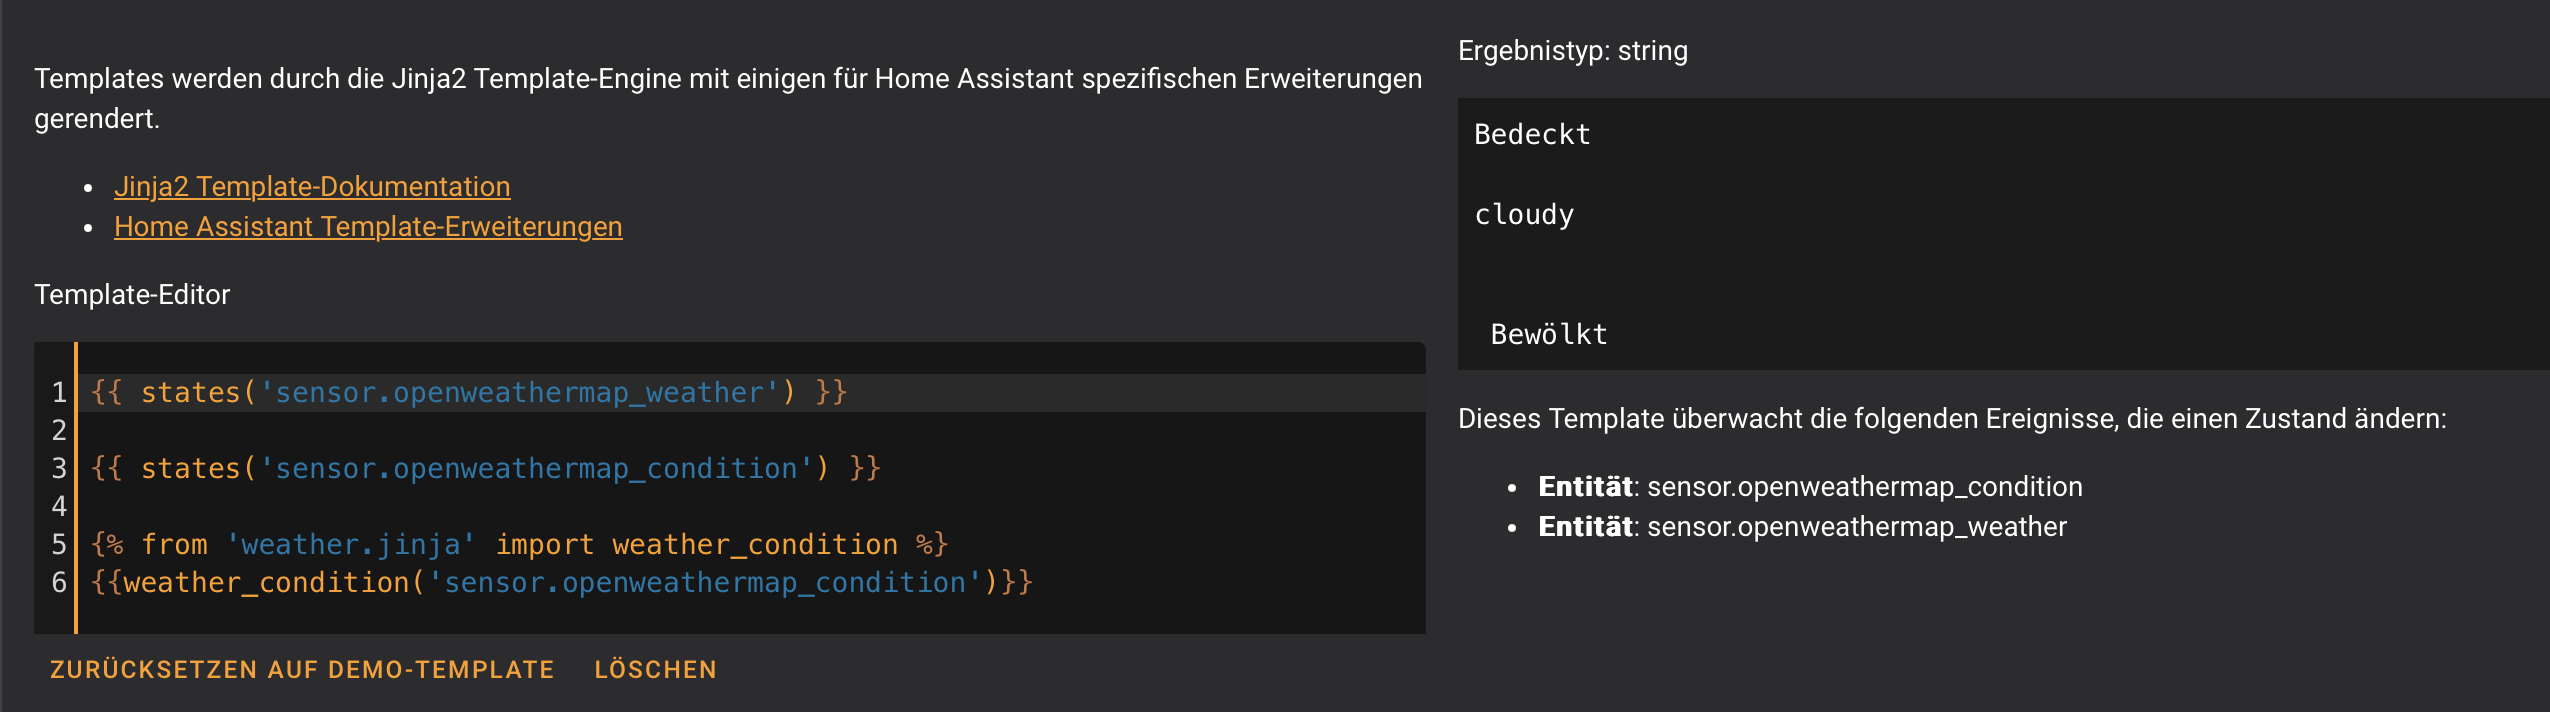Click the 'Template-Editor' heading label
The width and height of the screenshot is (2550, 712).
132,295
